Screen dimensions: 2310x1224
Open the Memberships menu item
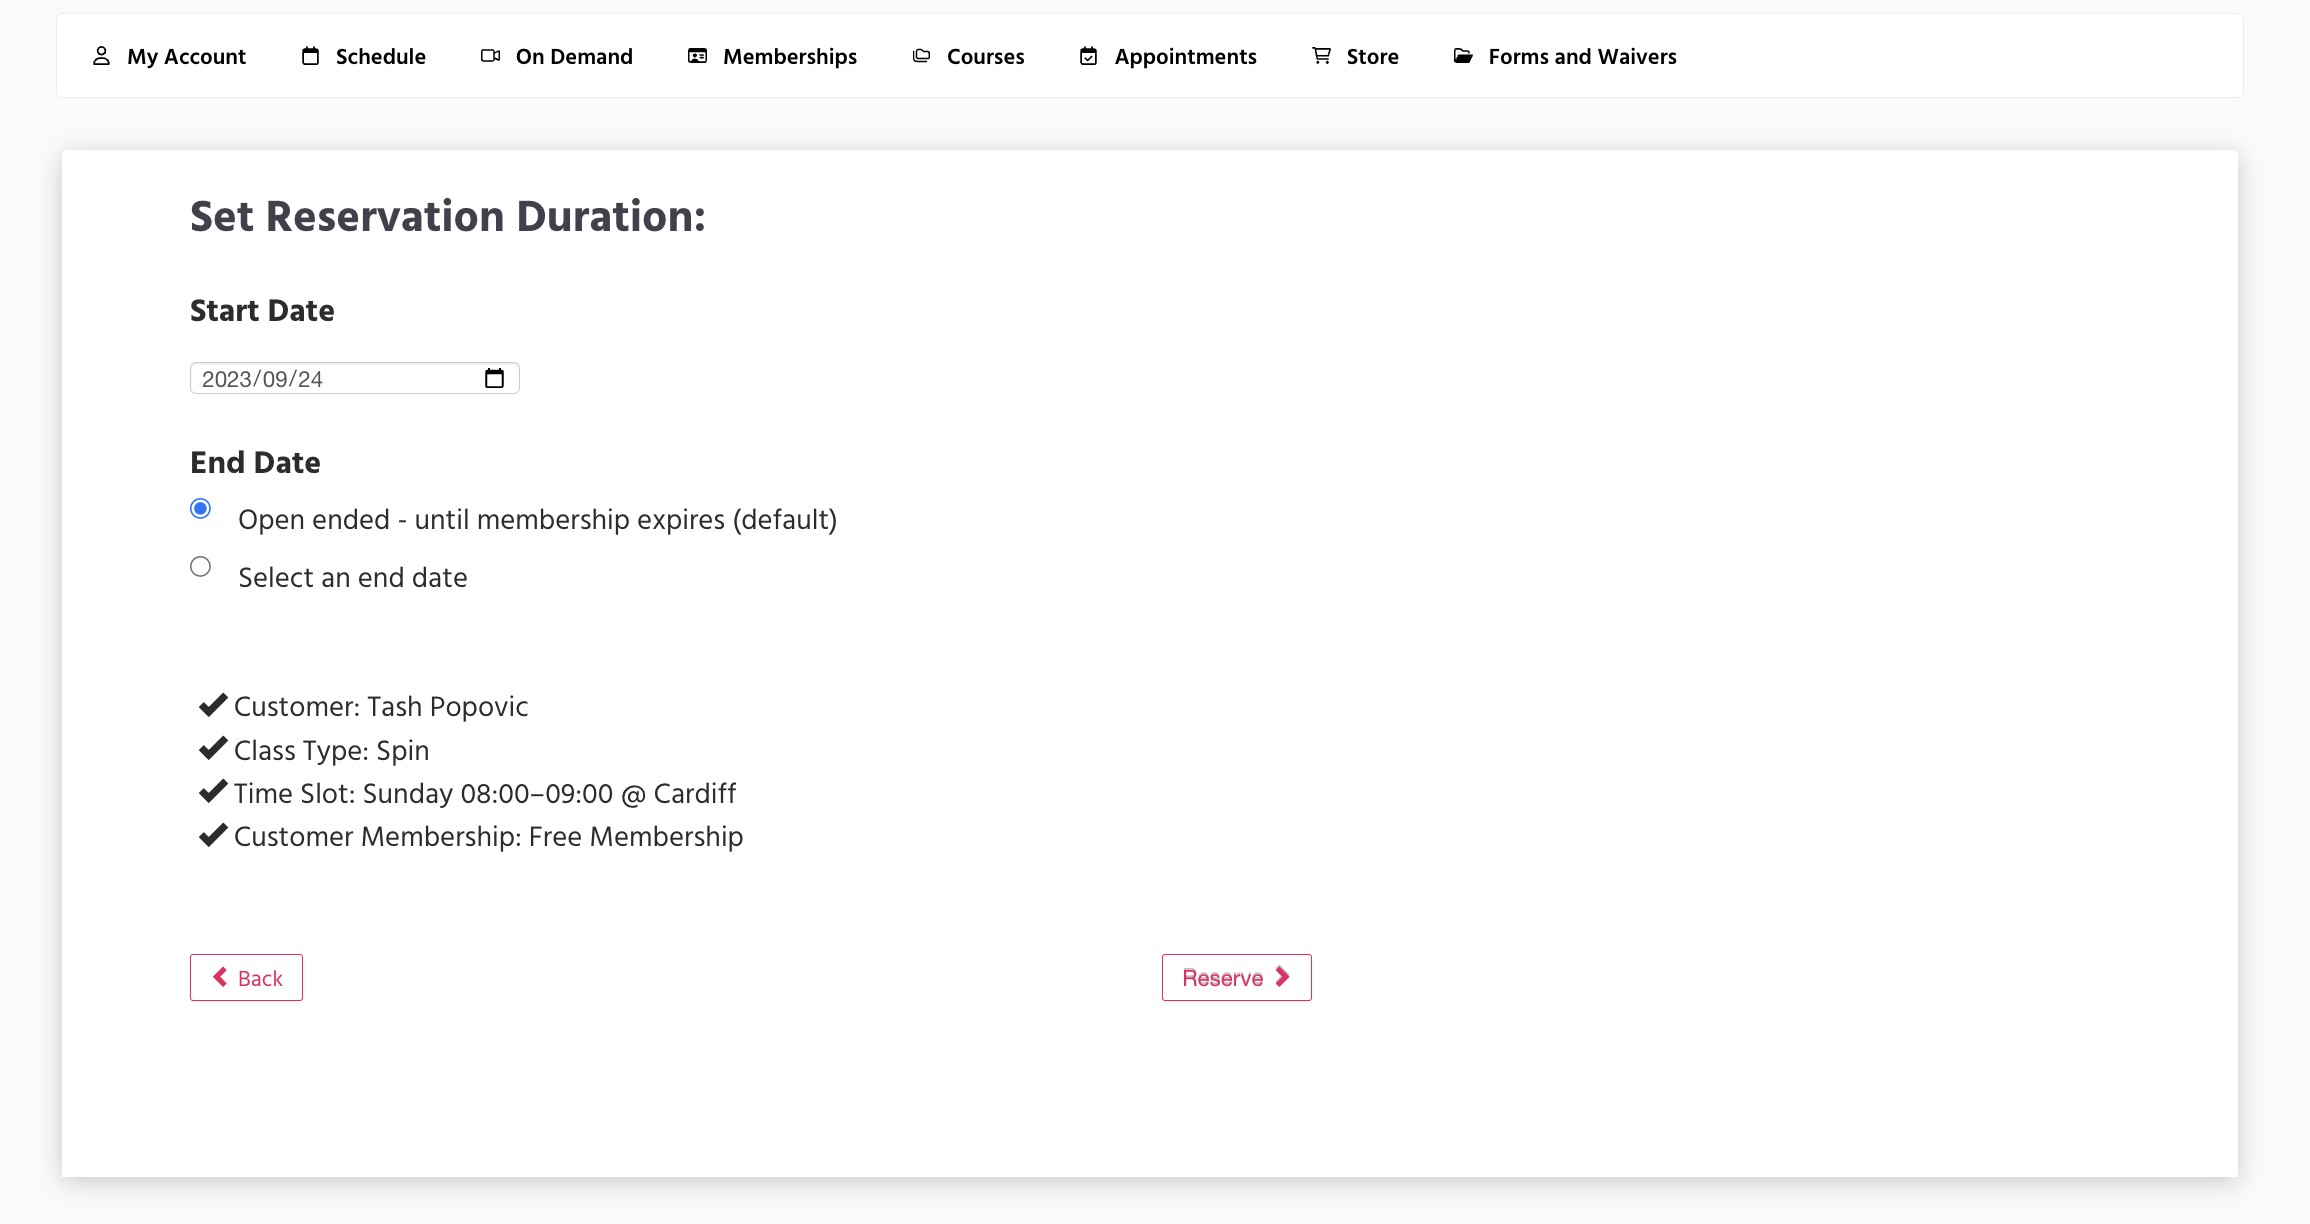tap(789, 57)
